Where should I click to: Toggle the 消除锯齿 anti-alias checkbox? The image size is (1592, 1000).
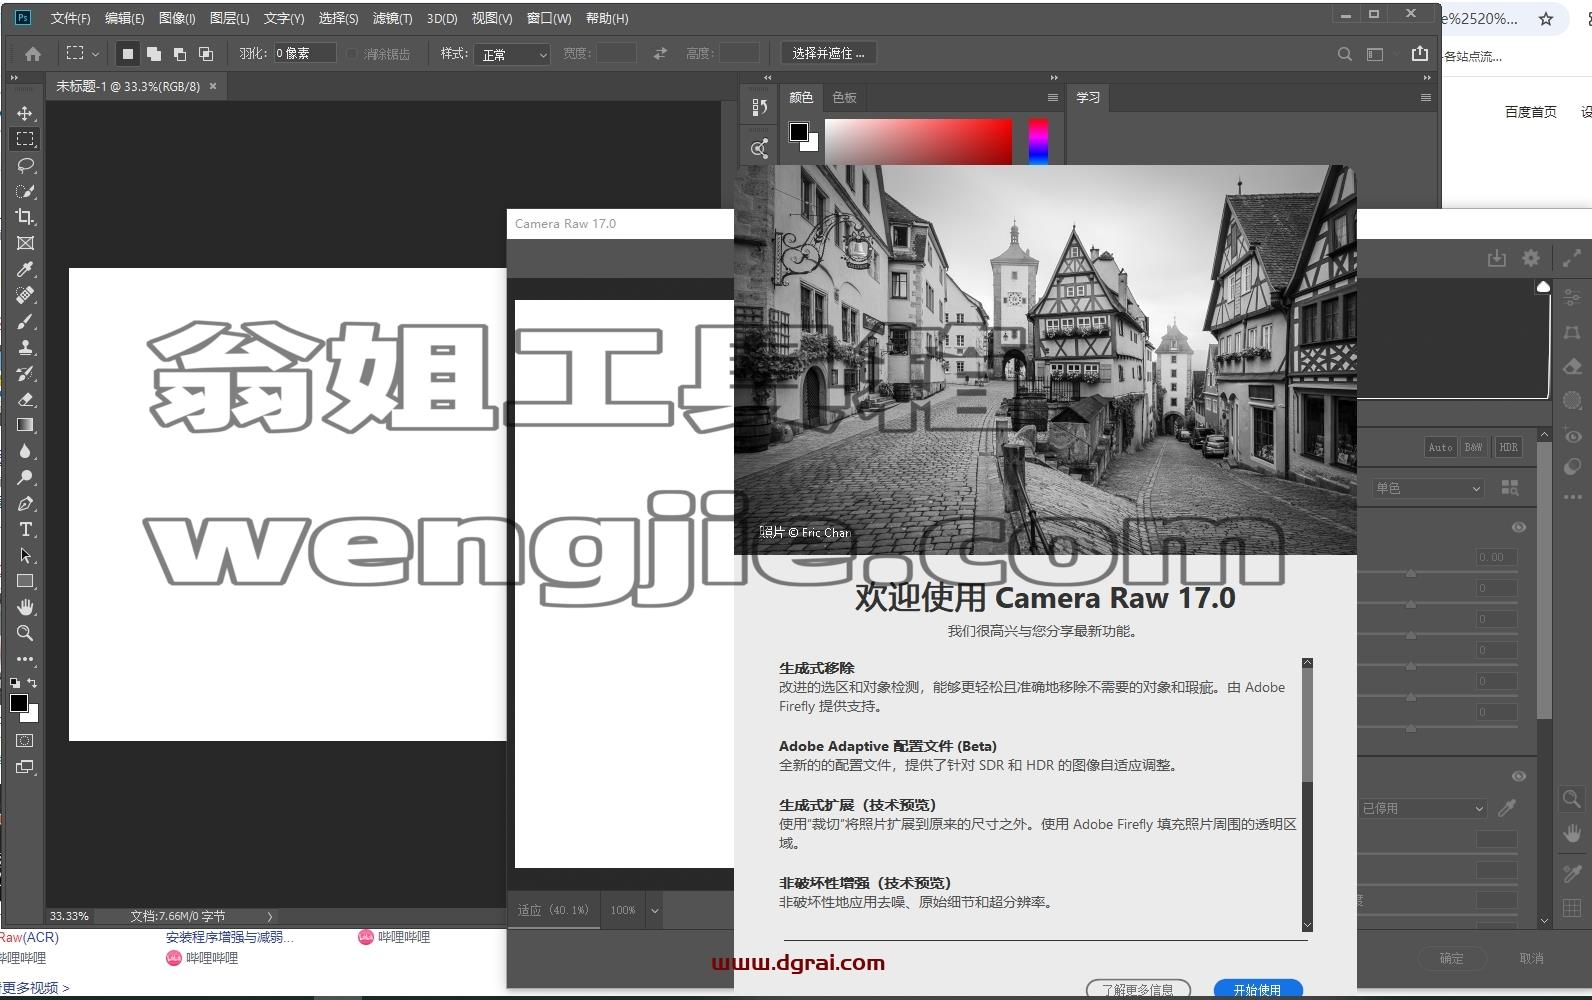coord(352,54)
